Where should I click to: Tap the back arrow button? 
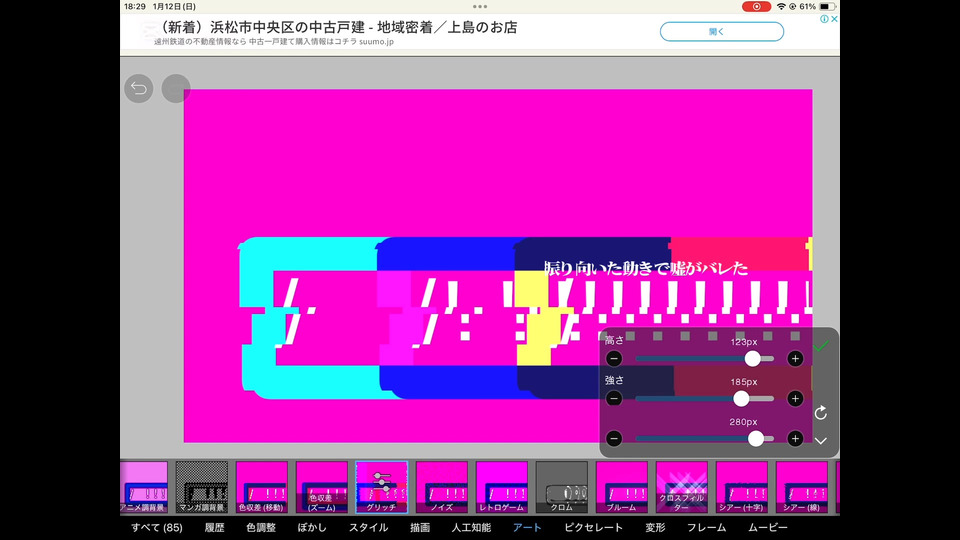pyautogui.click(x=139, y=89)
